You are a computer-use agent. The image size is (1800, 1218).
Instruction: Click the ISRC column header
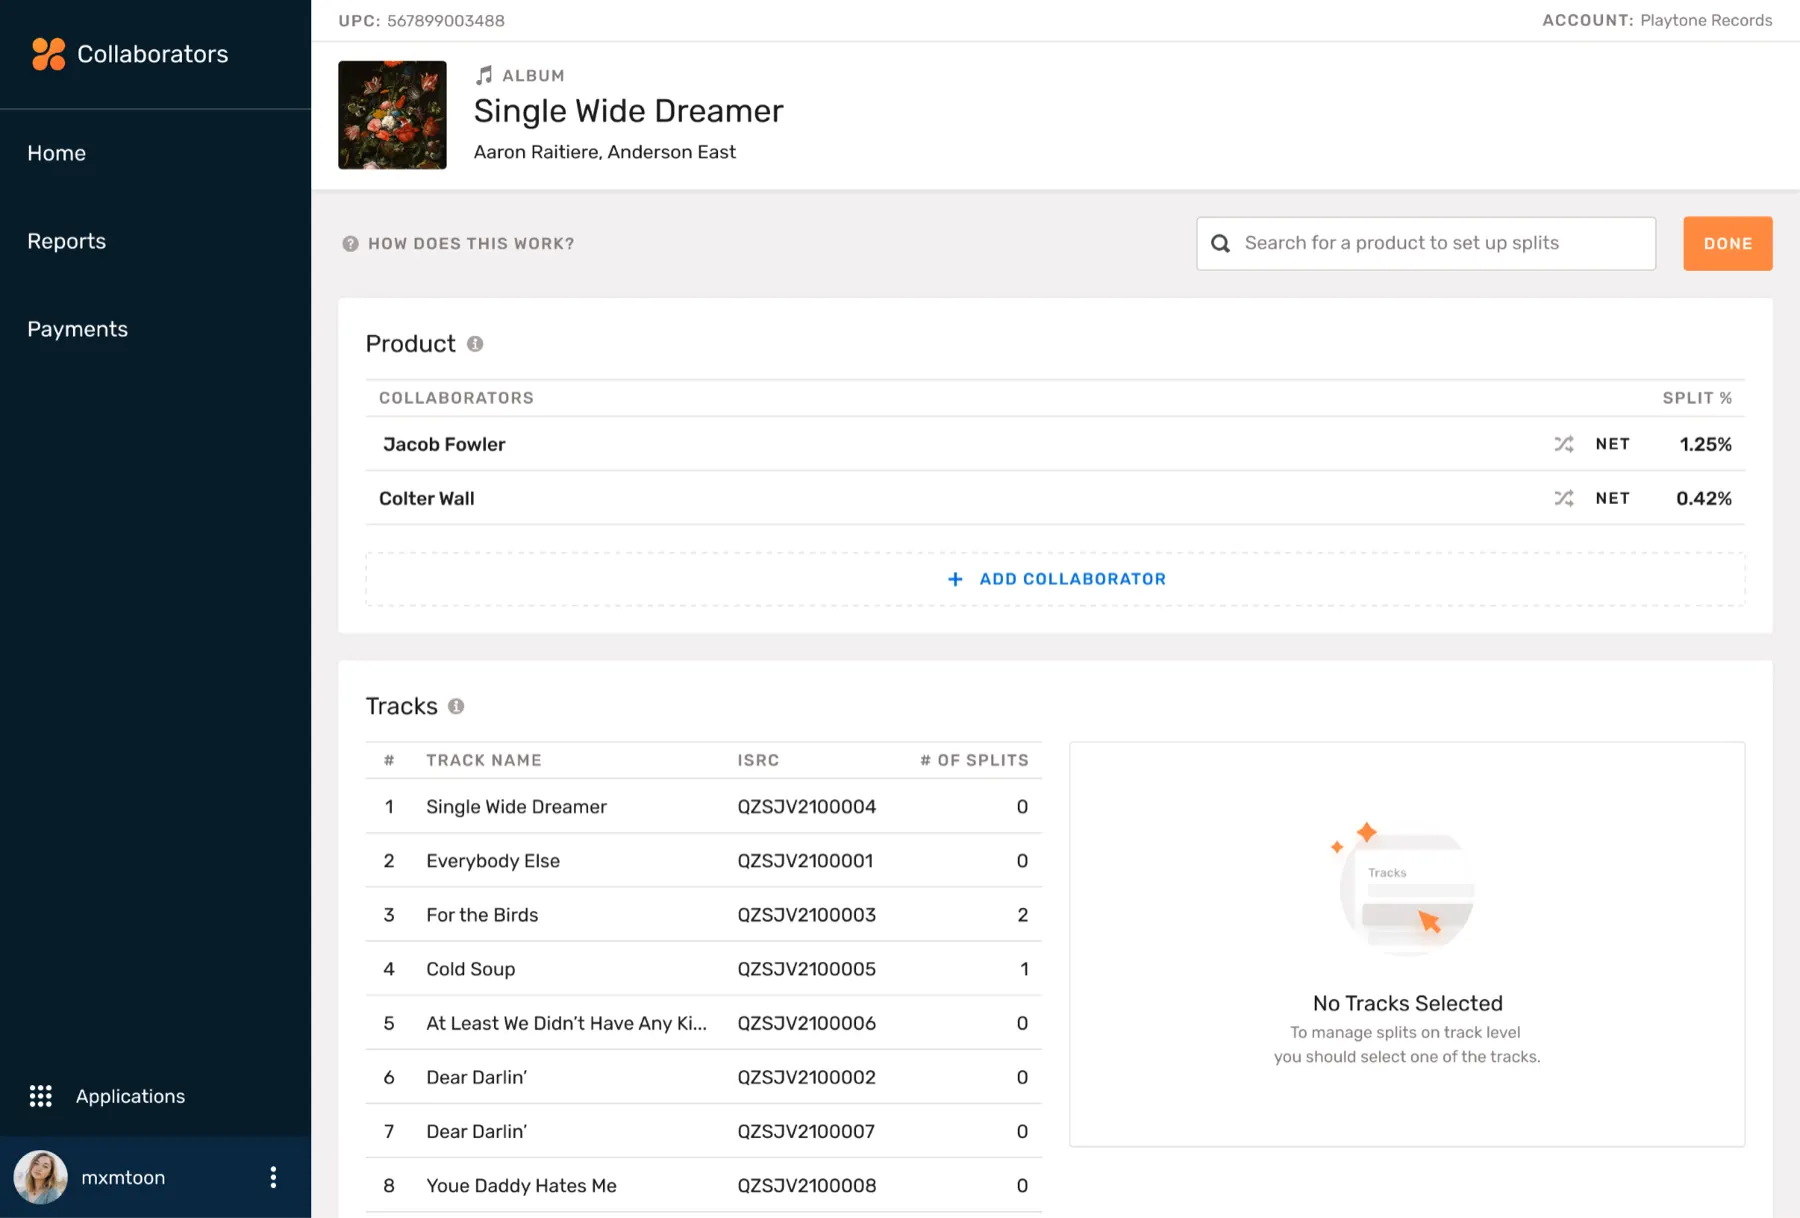point(758,760)
